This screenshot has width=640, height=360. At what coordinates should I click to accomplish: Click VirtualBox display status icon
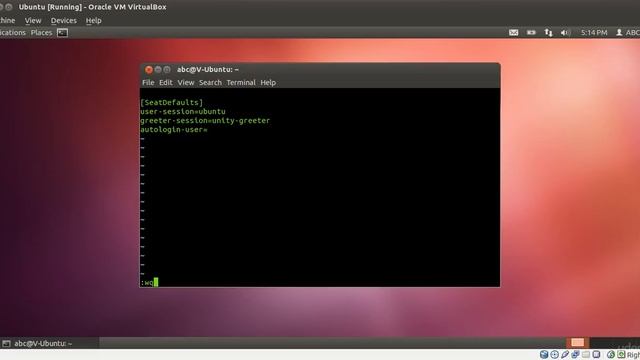pos(596,354)
